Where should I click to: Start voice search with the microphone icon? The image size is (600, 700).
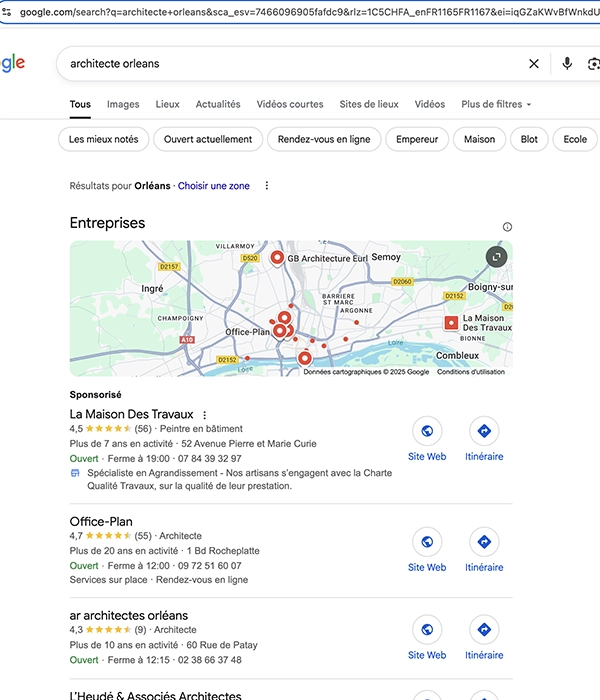(x=567, y=63)
